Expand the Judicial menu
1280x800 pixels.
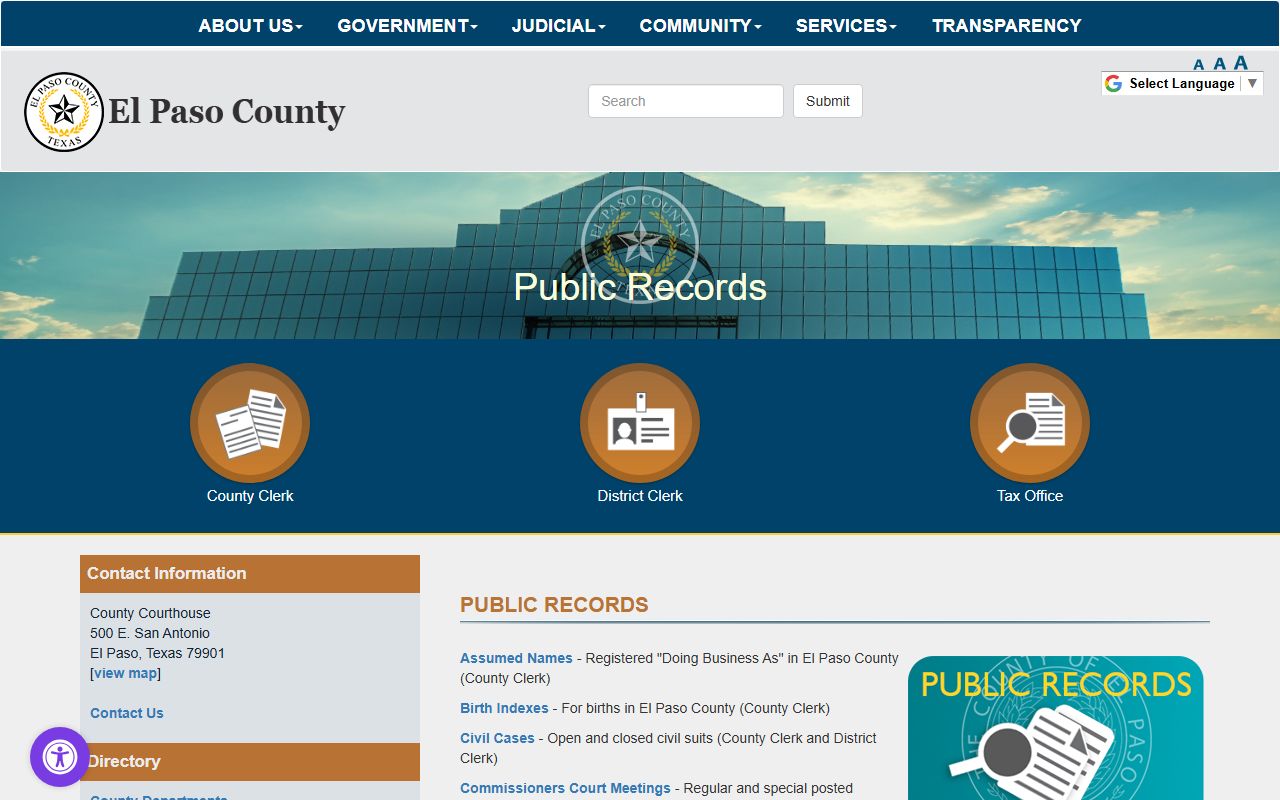[x=558, y=26]
